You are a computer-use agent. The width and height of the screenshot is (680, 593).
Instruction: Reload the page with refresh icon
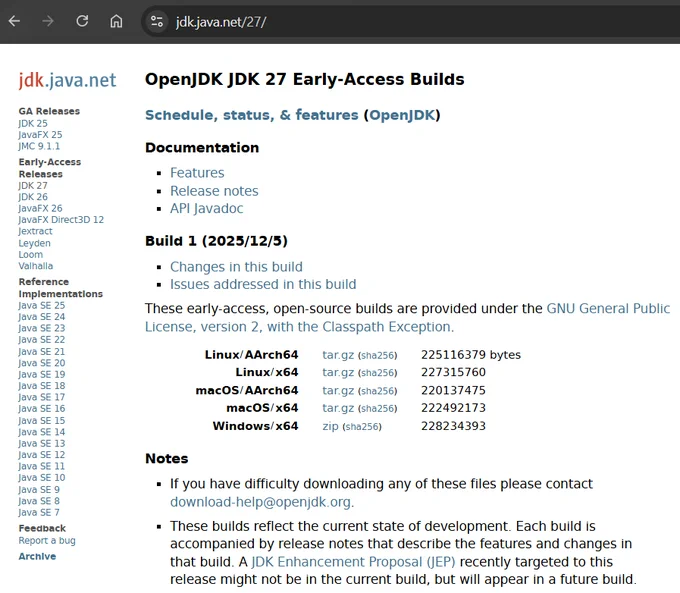click(82, 21)
